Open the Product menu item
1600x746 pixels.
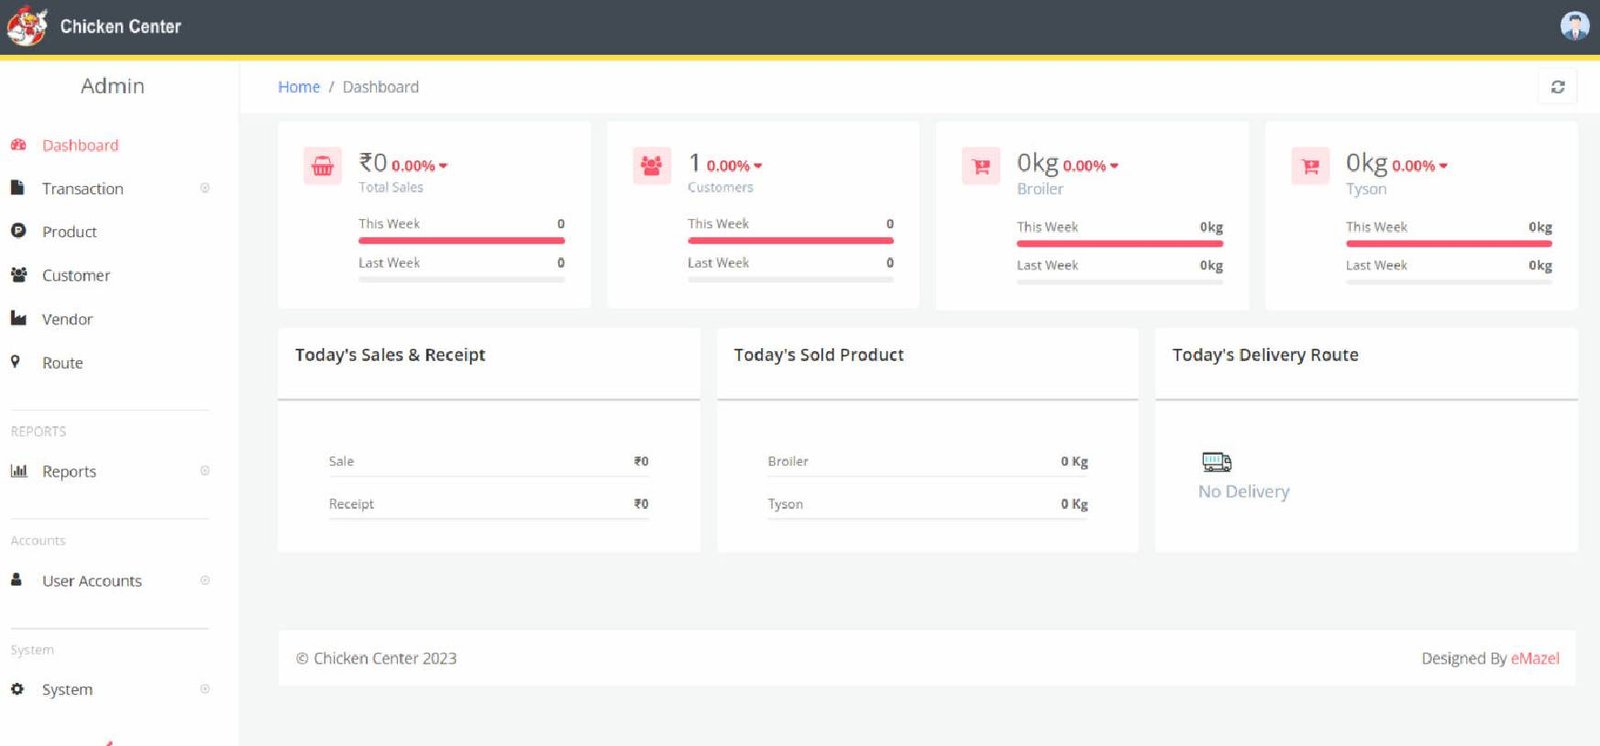pyautogui.click(x=69, y=232)
